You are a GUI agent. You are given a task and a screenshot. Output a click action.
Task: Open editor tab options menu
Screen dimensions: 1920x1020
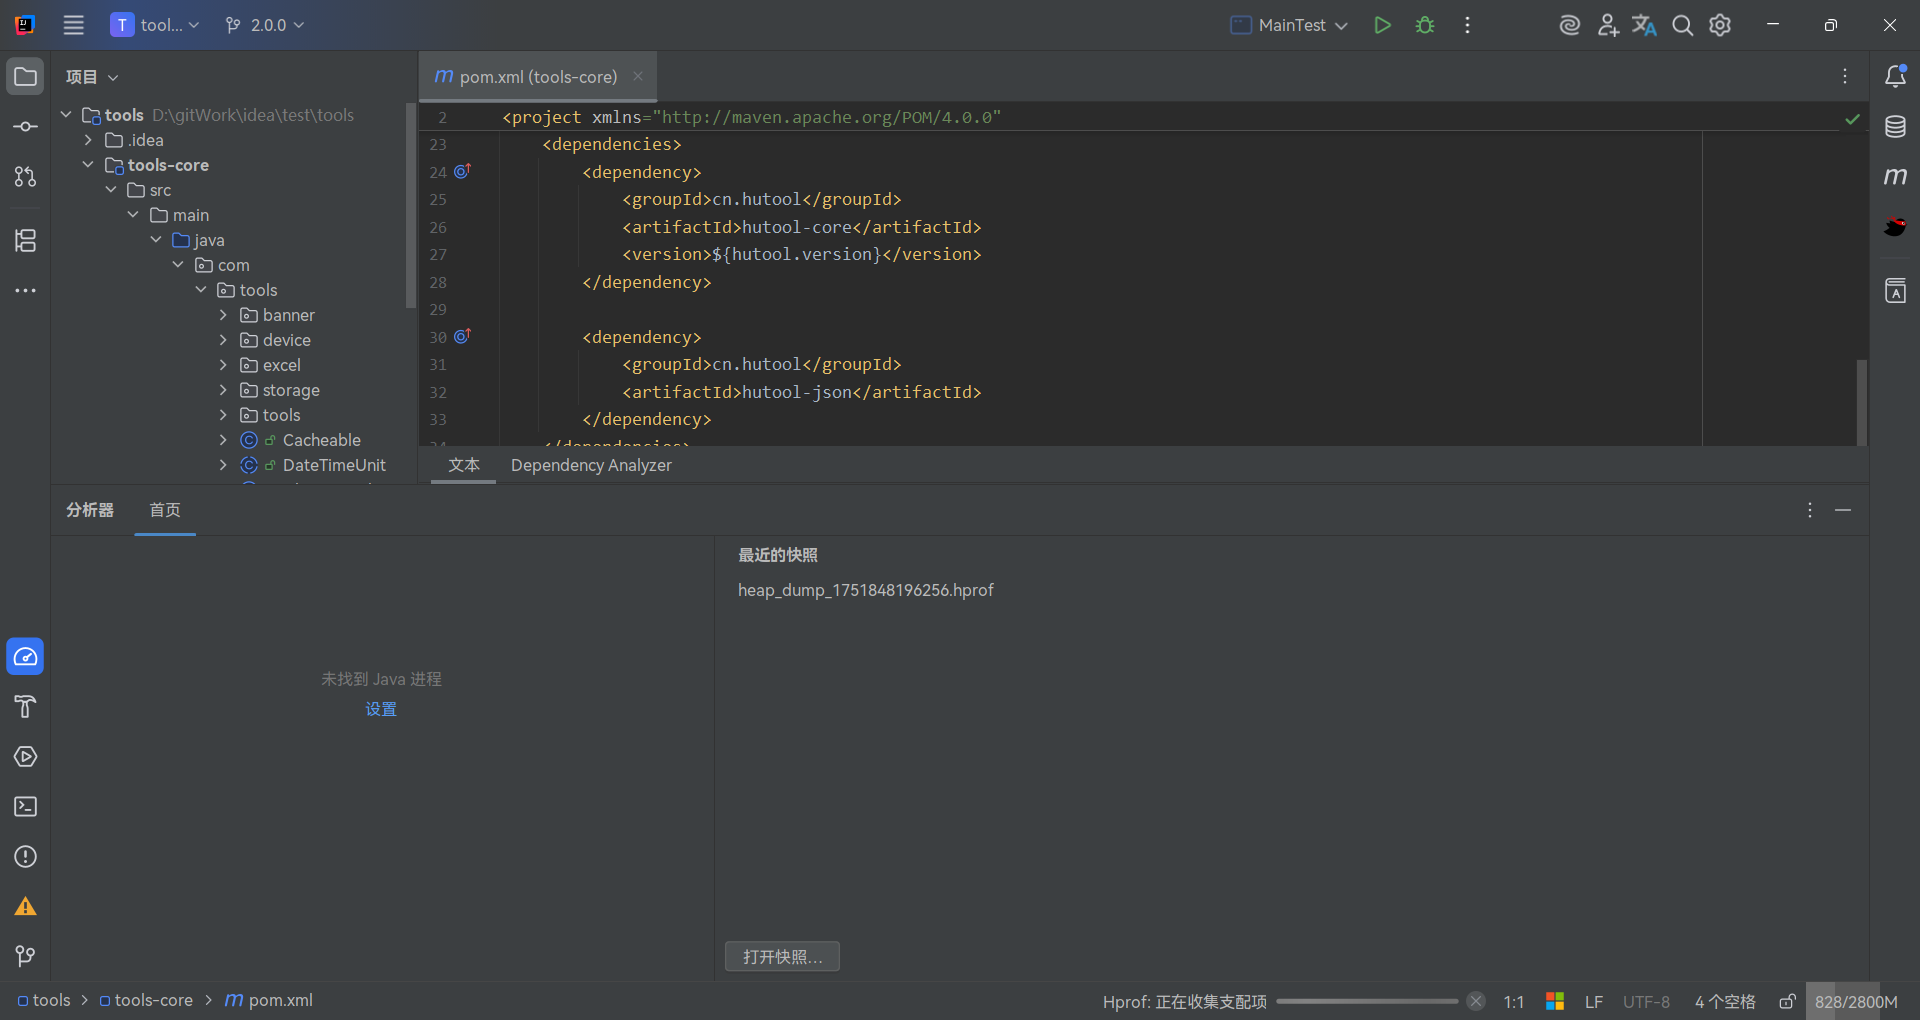[x=1845, y=76]
